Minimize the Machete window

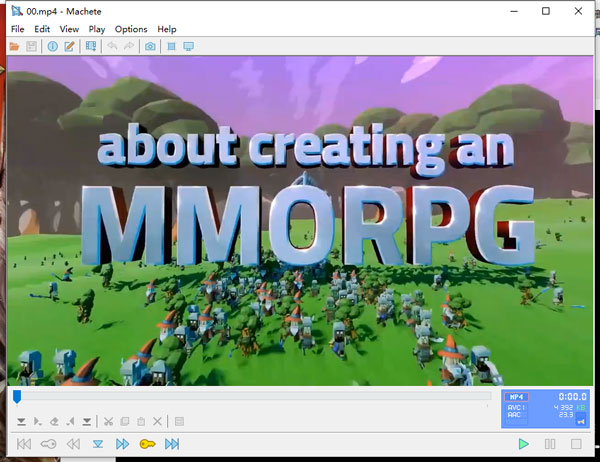pos(514,11)
